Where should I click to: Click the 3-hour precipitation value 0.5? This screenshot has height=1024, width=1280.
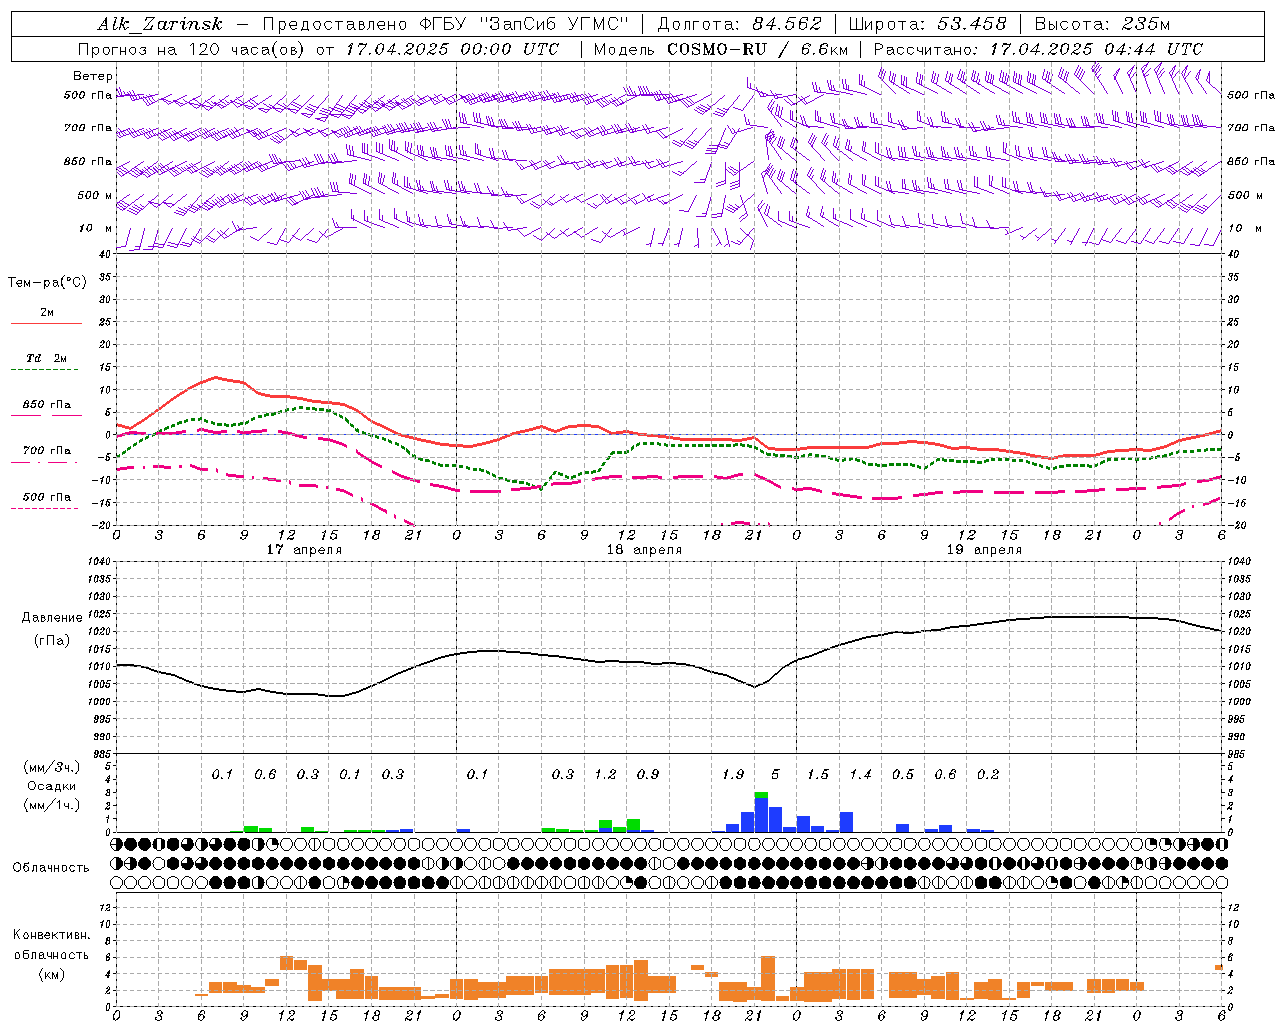tap(903, 774)
